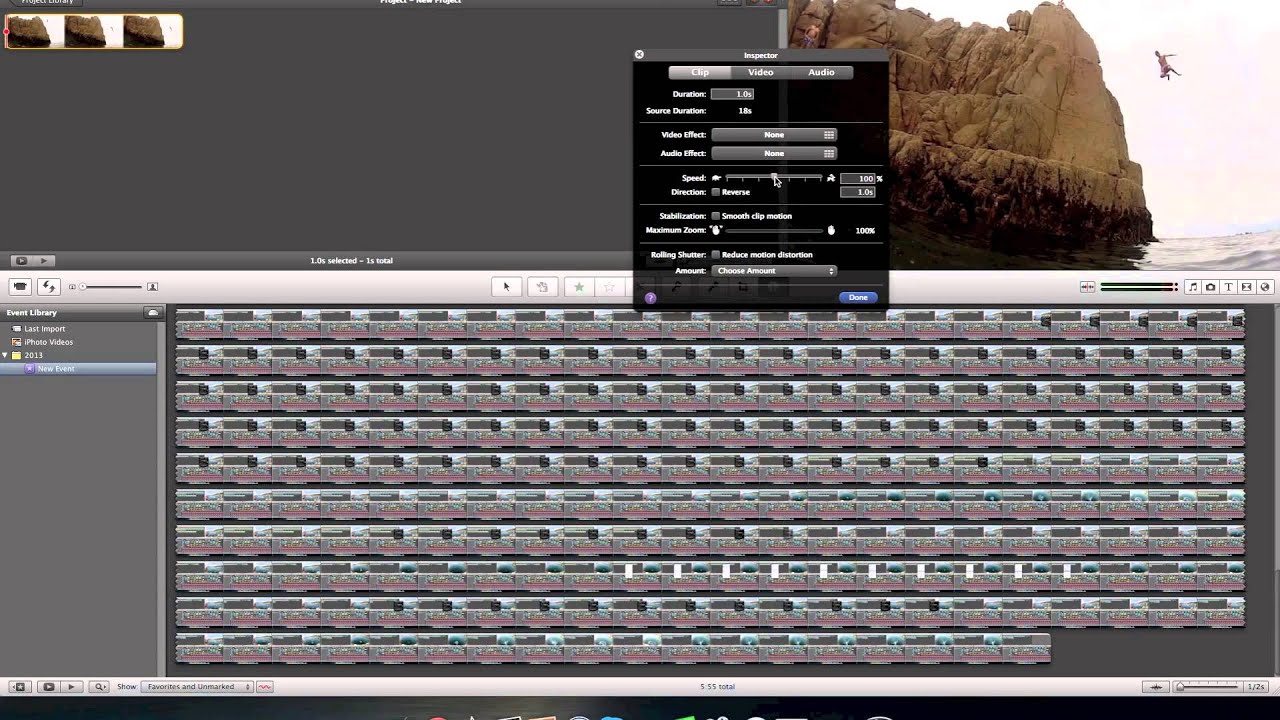Play selected events from beginning
This screenshot has height=720, width=1280.
pyautogui.click(x=71, y=687)
